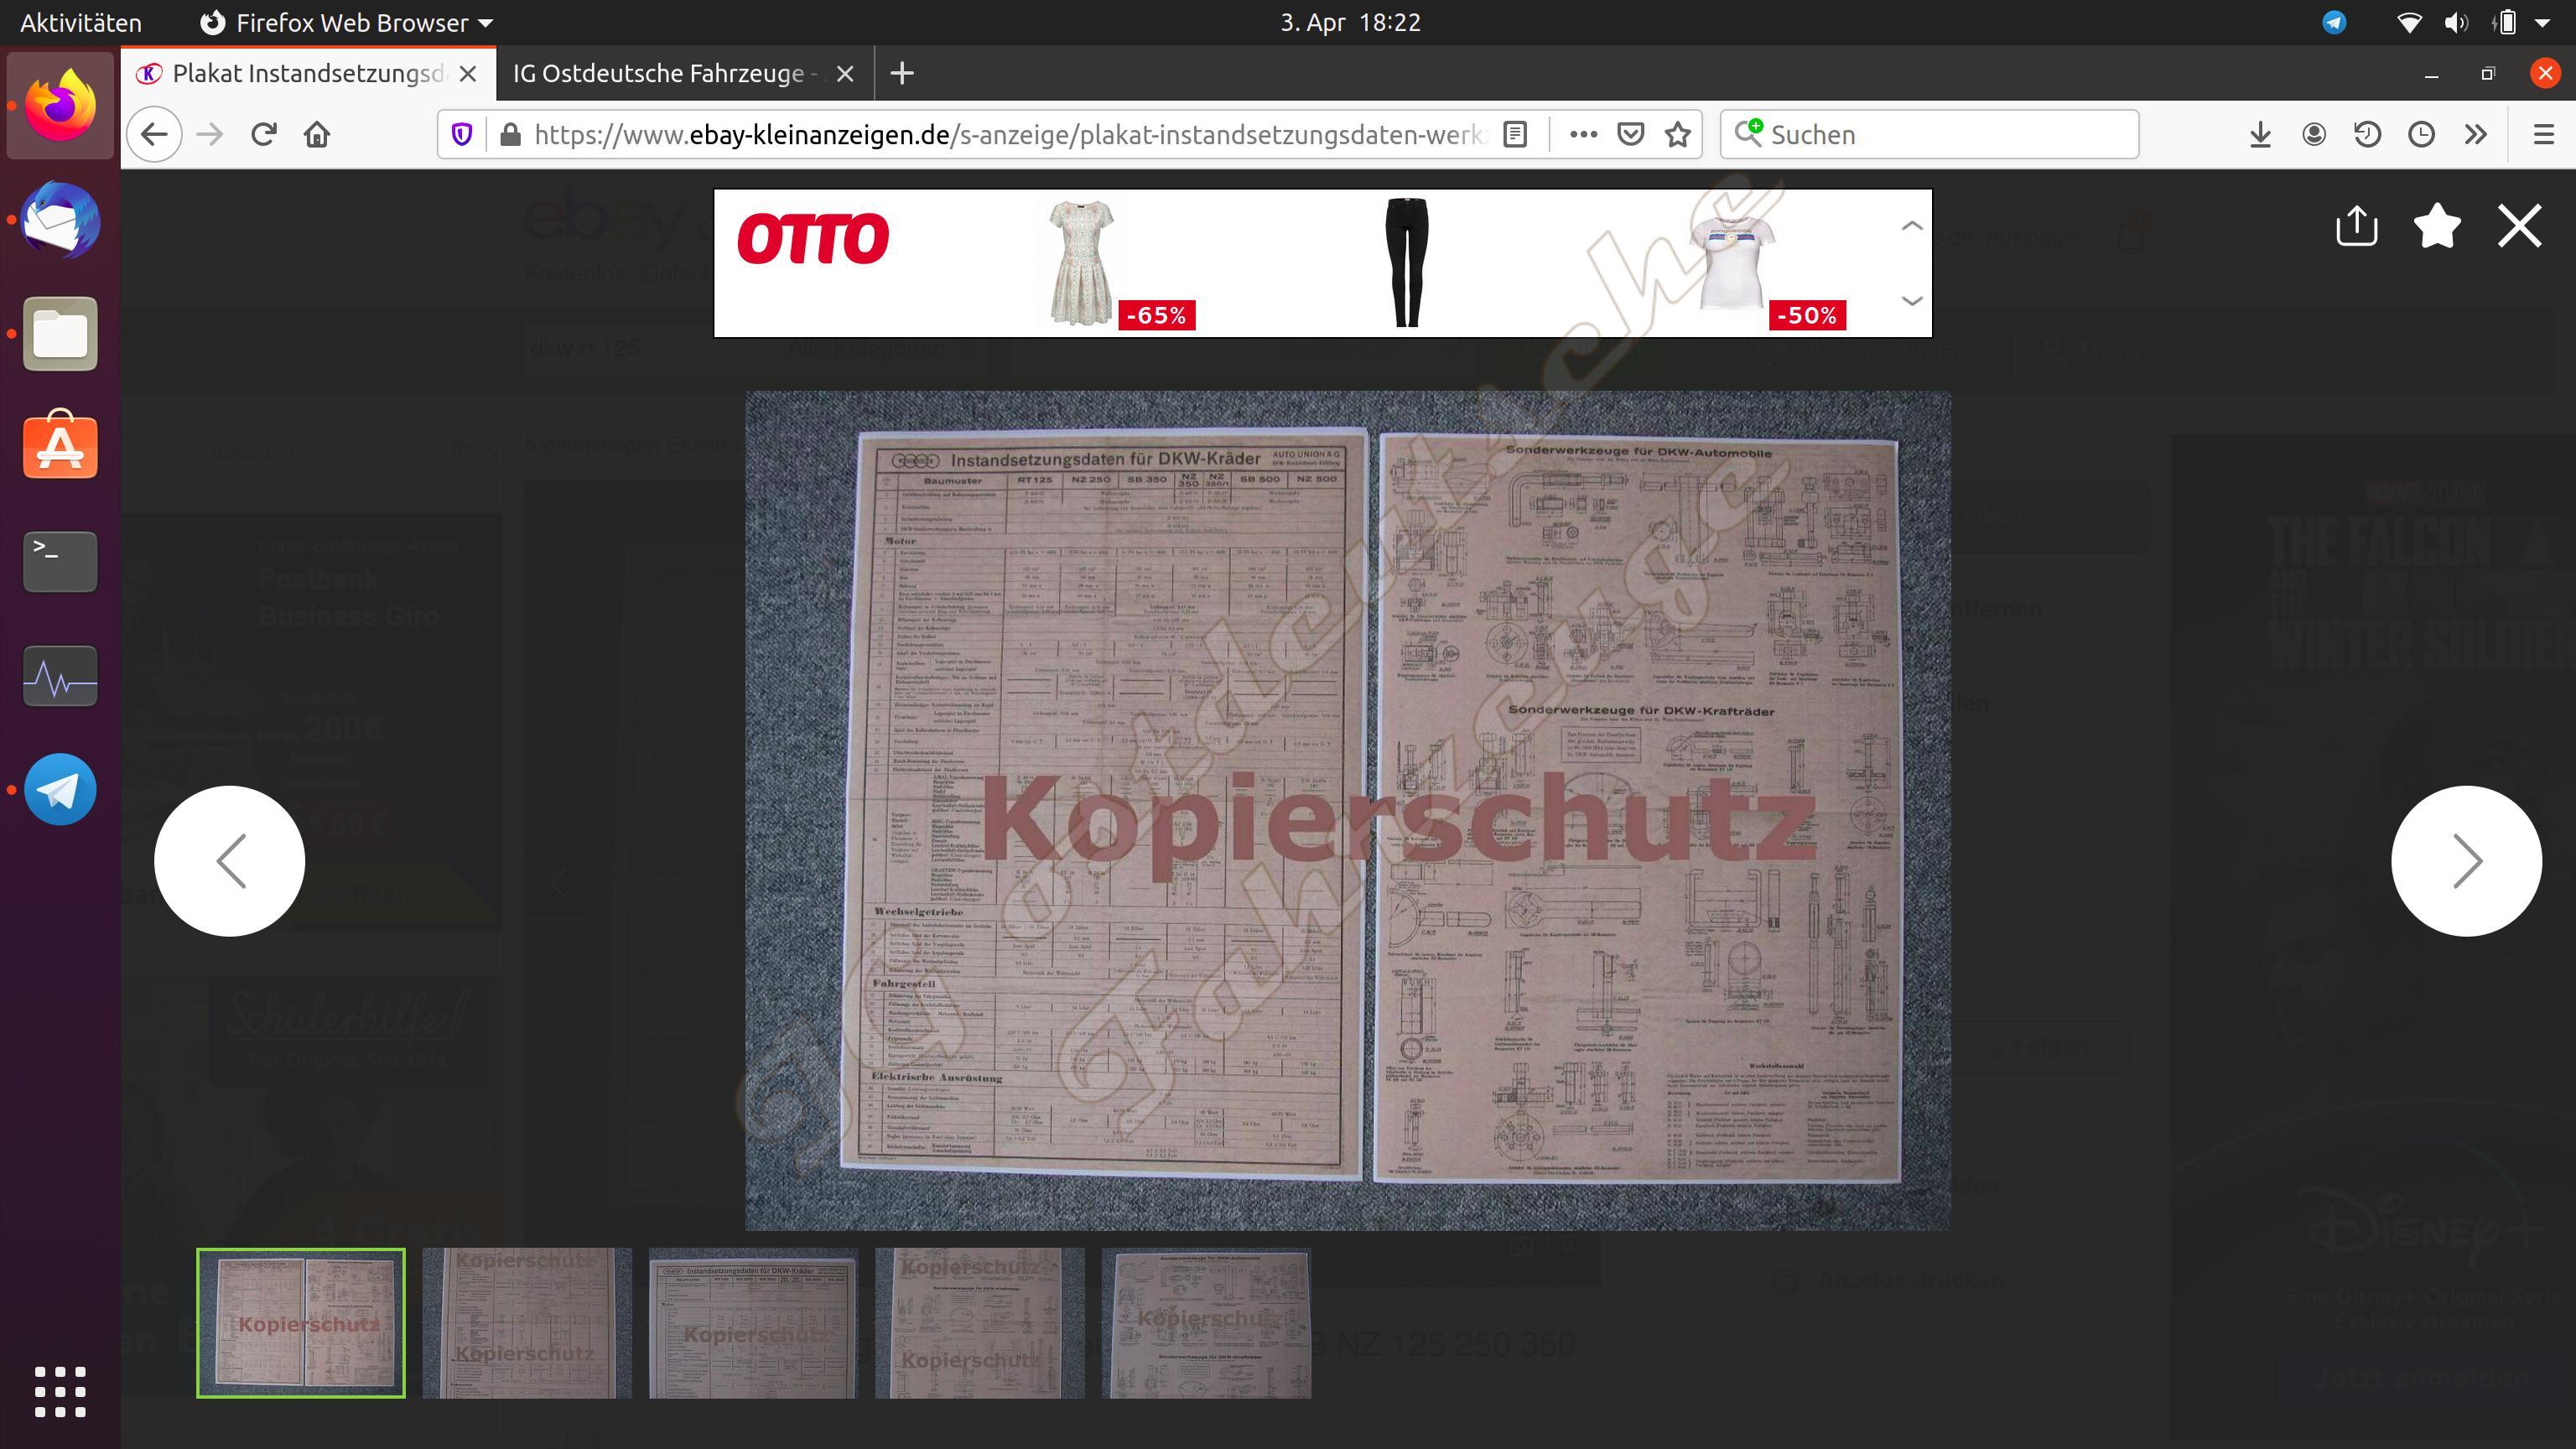Show the previous gallery image
Image resolution: width=2576 pixels, height=1449 pixels.
[x=229, y=860]
